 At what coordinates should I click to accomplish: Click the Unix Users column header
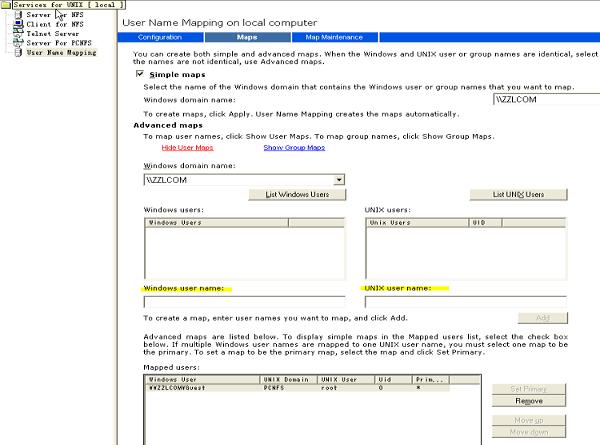(x=417, y=223)
